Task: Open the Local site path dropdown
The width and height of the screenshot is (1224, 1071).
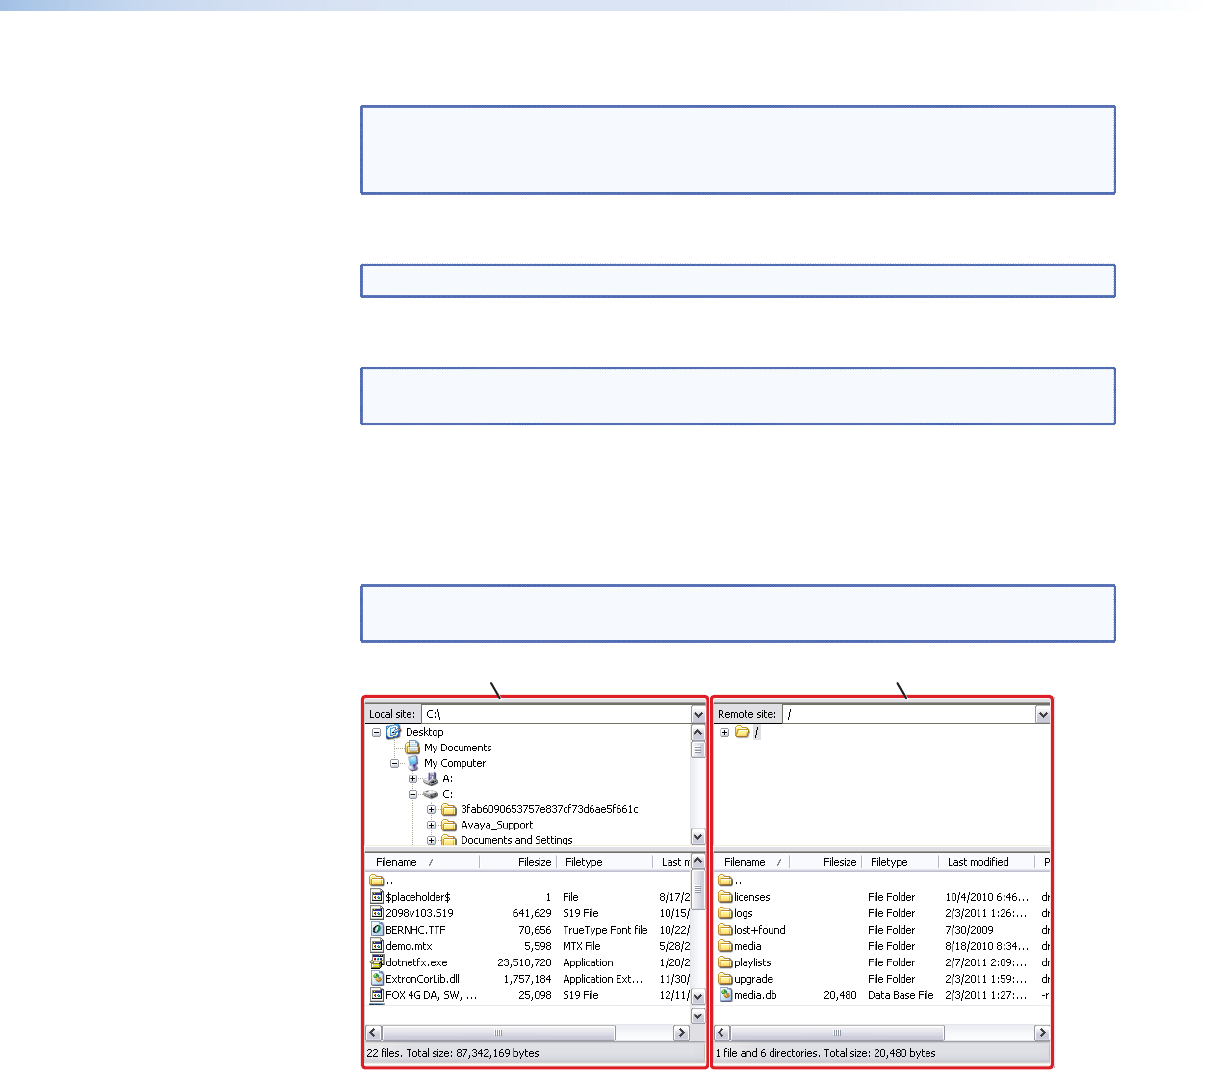Action: coord(698,714)
